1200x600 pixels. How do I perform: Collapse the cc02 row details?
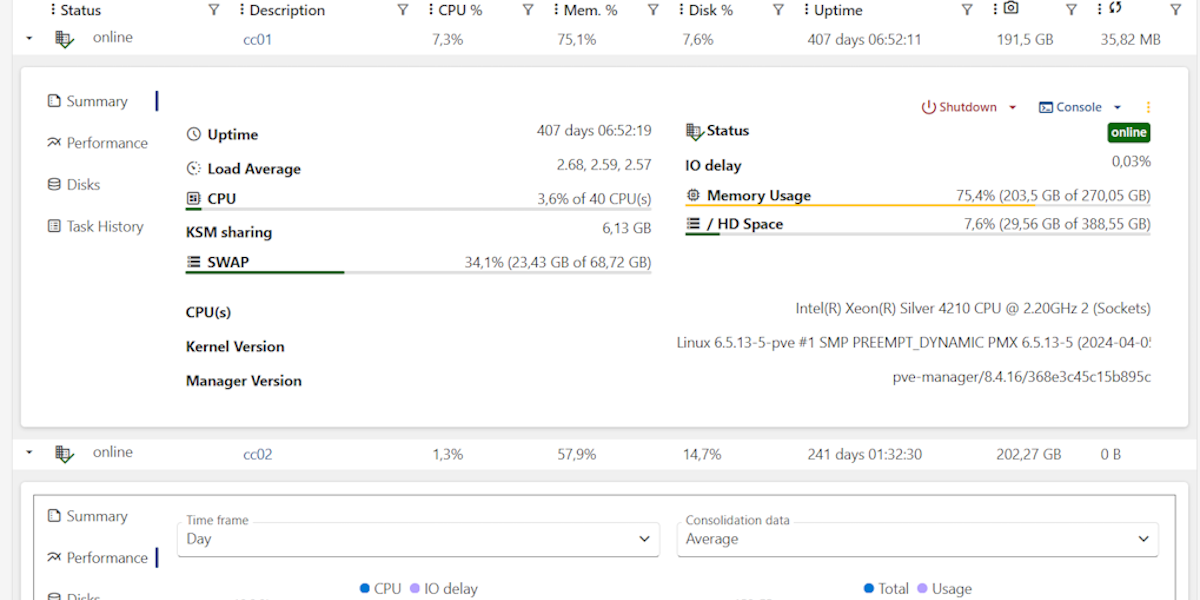click(x=29, y=453)
